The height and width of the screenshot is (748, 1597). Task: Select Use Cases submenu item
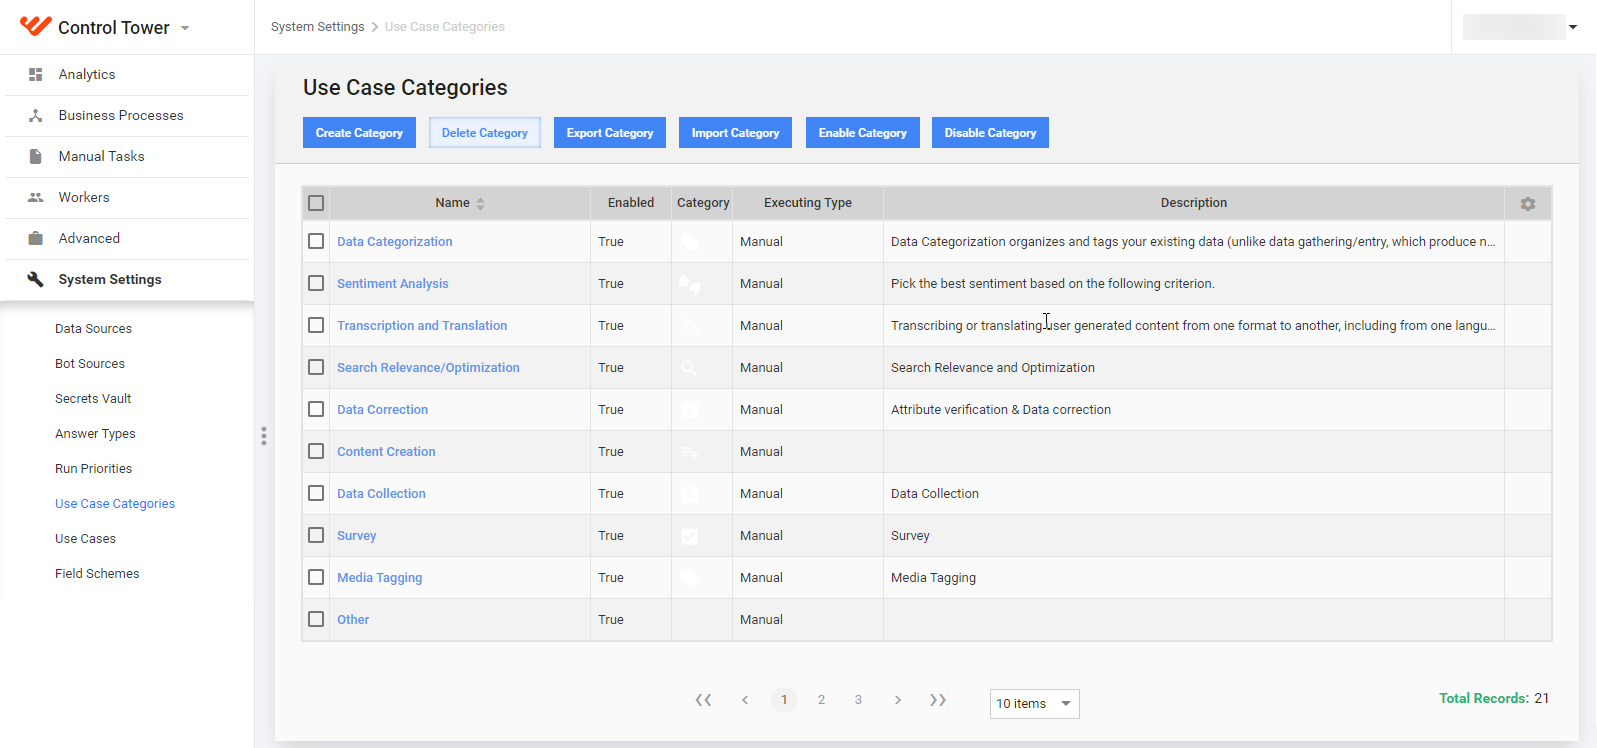point(85,539)
